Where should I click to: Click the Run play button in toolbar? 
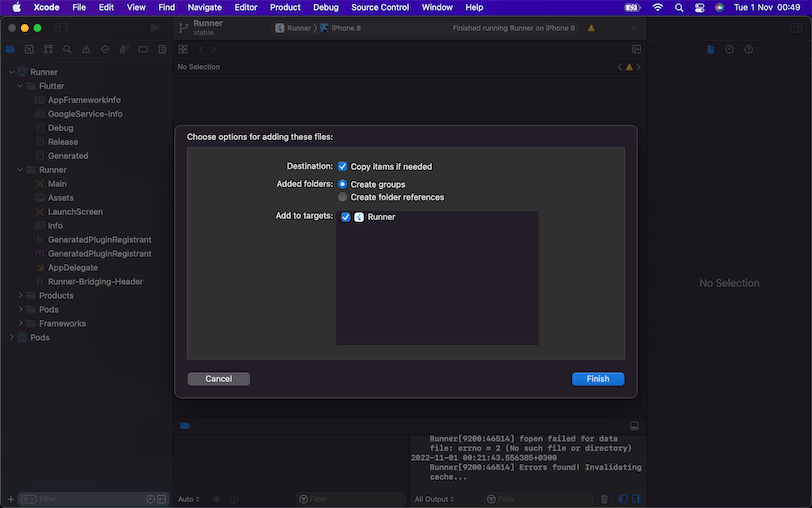coord(154,27)
